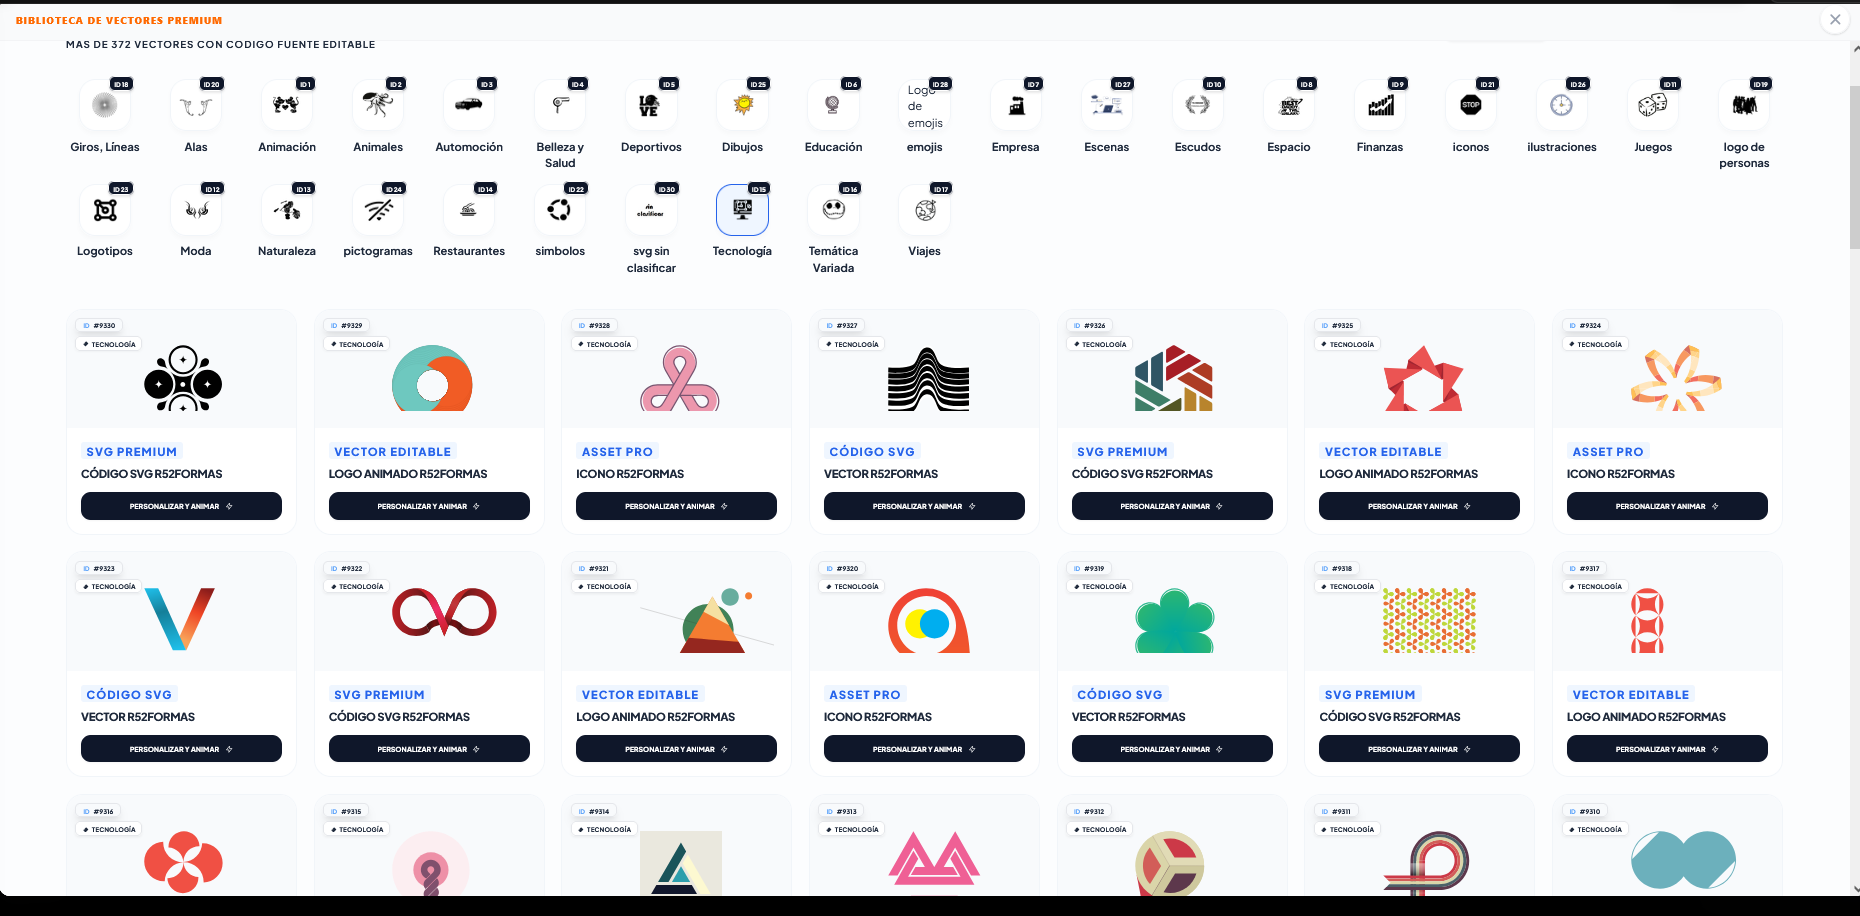Viewport: 1860px width, 916px height.
Task: Open the Animales category icon
Action: (378, 105)
